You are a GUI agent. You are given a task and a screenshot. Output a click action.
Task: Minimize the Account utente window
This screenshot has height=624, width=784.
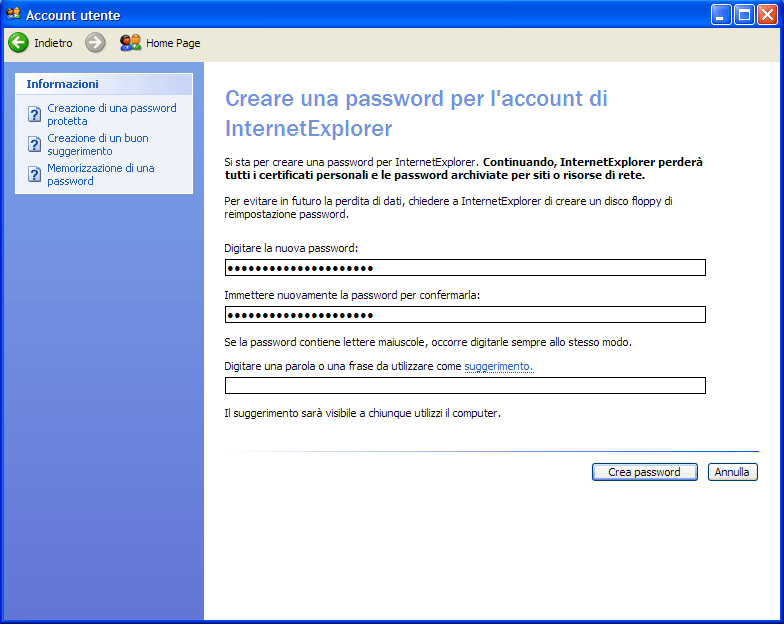(x=721, y=15)
